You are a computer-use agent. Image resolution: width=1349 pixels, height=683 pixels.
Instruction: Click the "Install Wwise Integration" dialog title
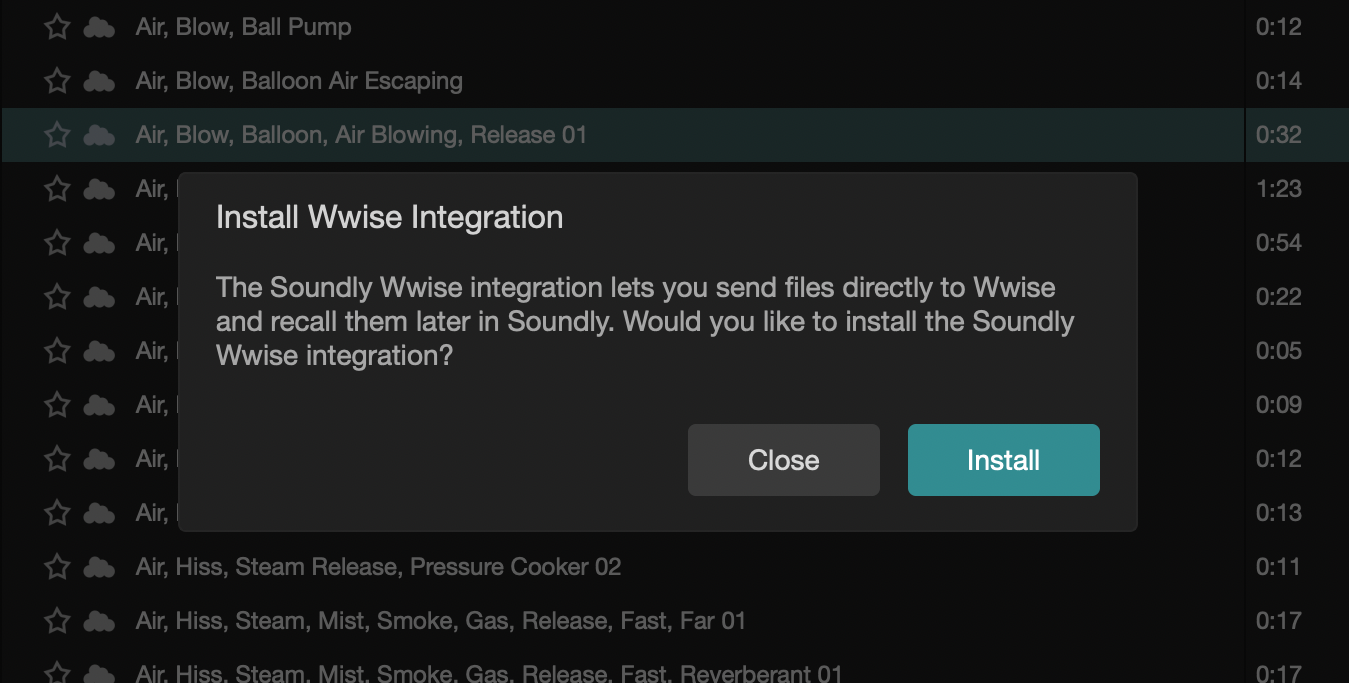coord(389,217)
